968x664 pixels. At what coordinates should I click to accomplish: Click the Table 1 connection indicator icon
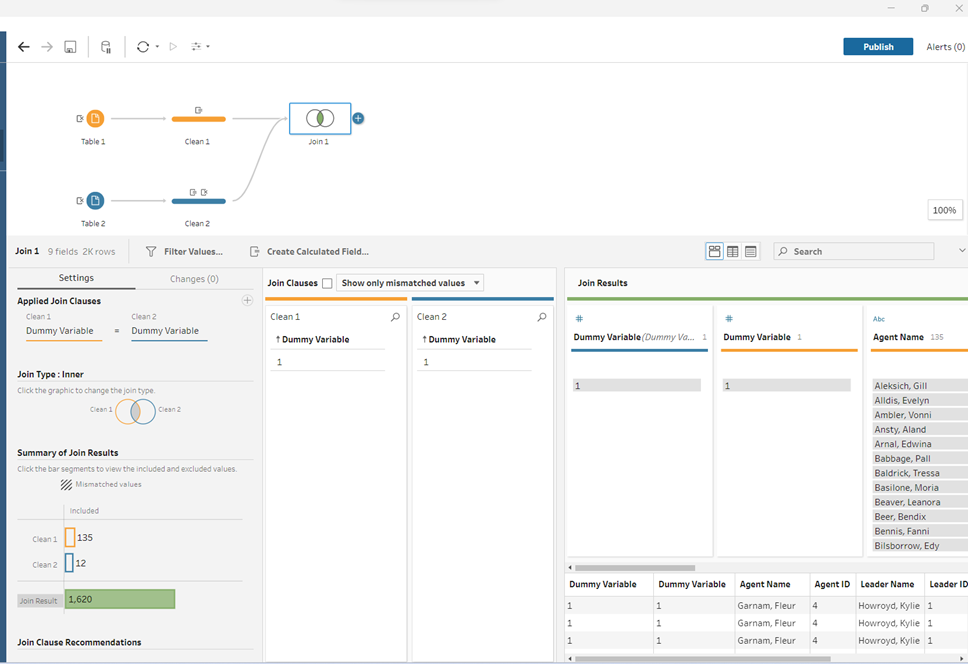[x=80, y=118]
